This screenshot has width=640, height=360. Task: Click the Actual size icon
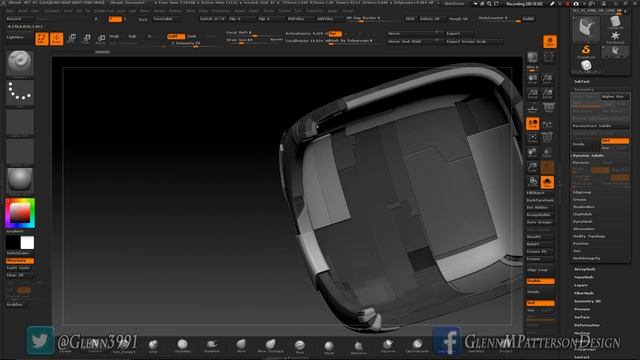pyautogui.click(x=533, y=93)
